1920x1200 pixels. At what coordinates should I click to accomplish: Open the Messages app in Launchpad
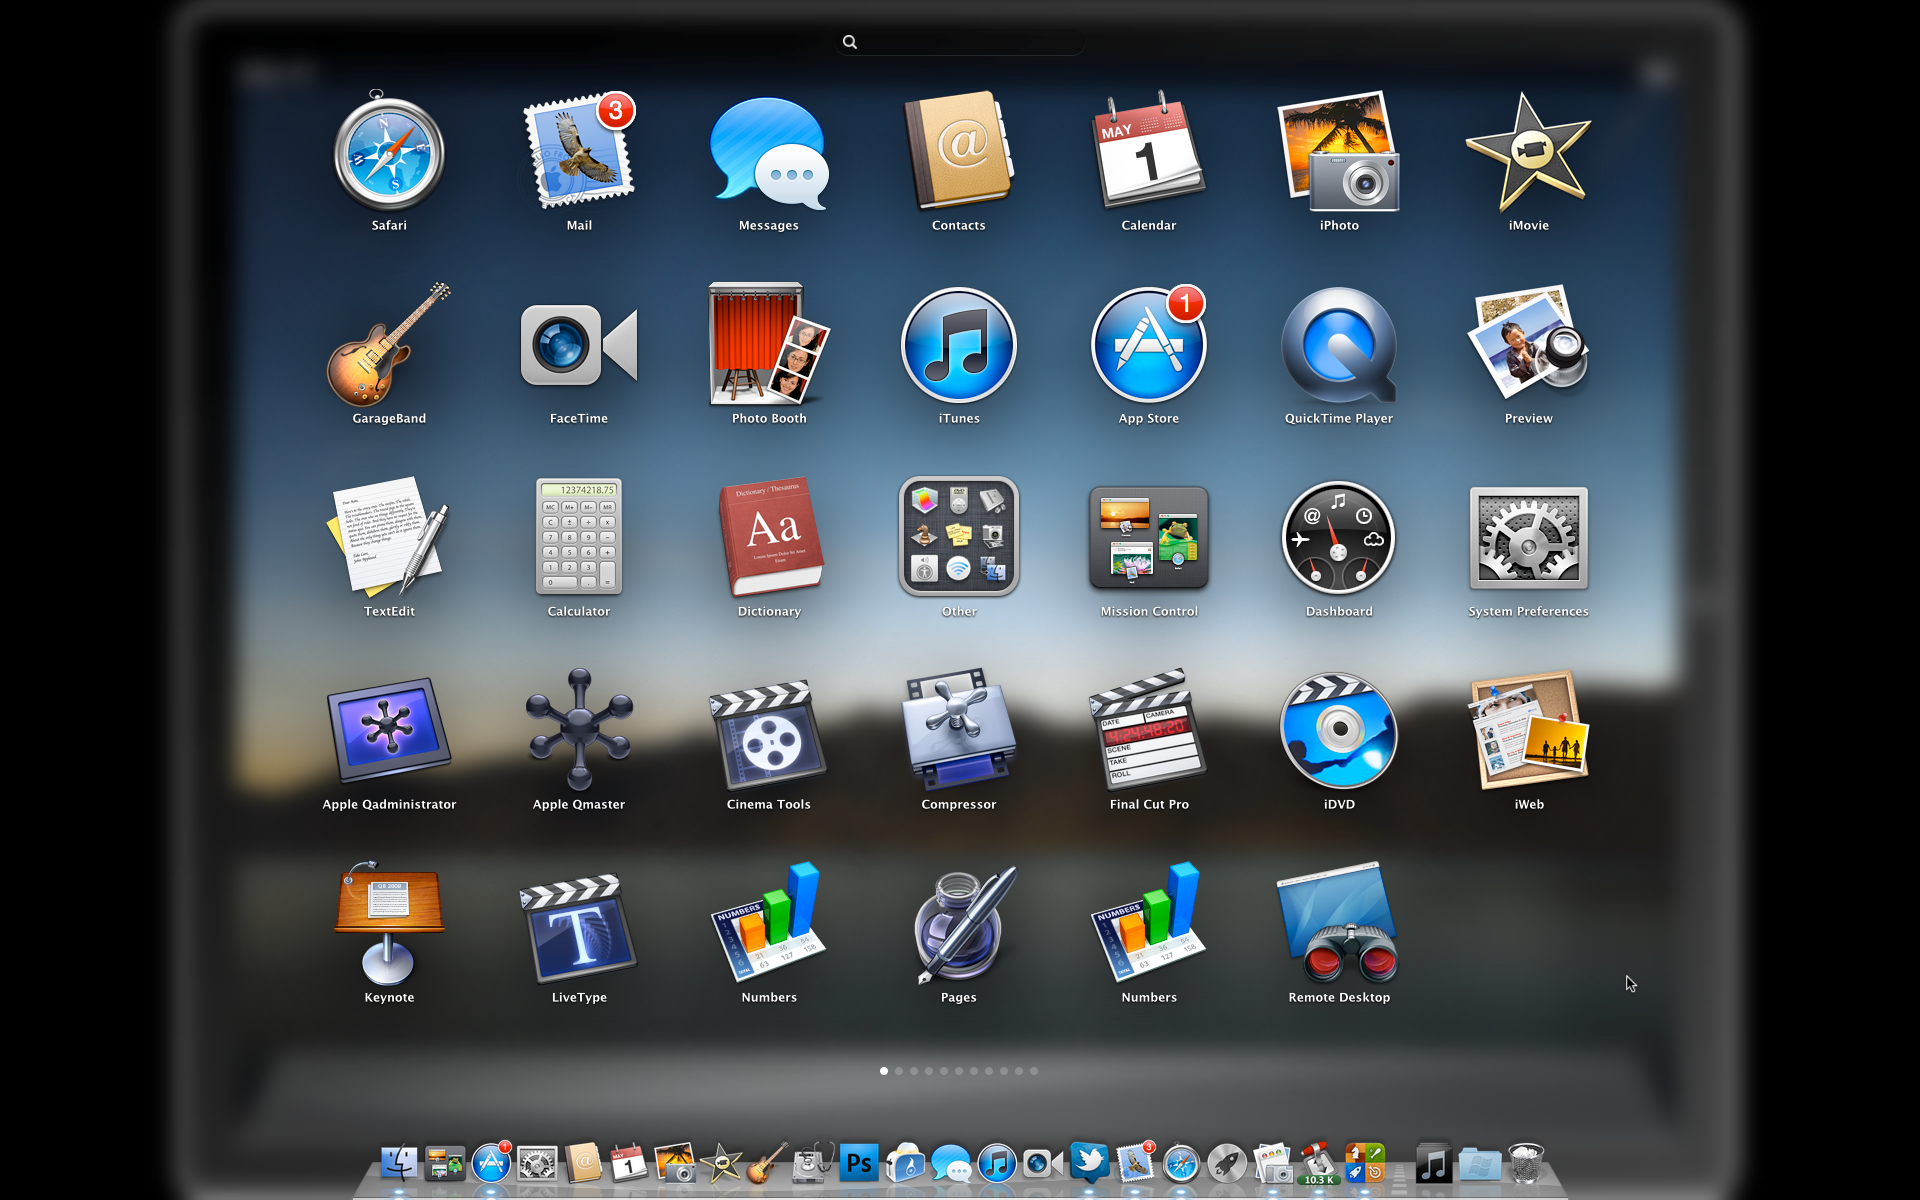769,152
